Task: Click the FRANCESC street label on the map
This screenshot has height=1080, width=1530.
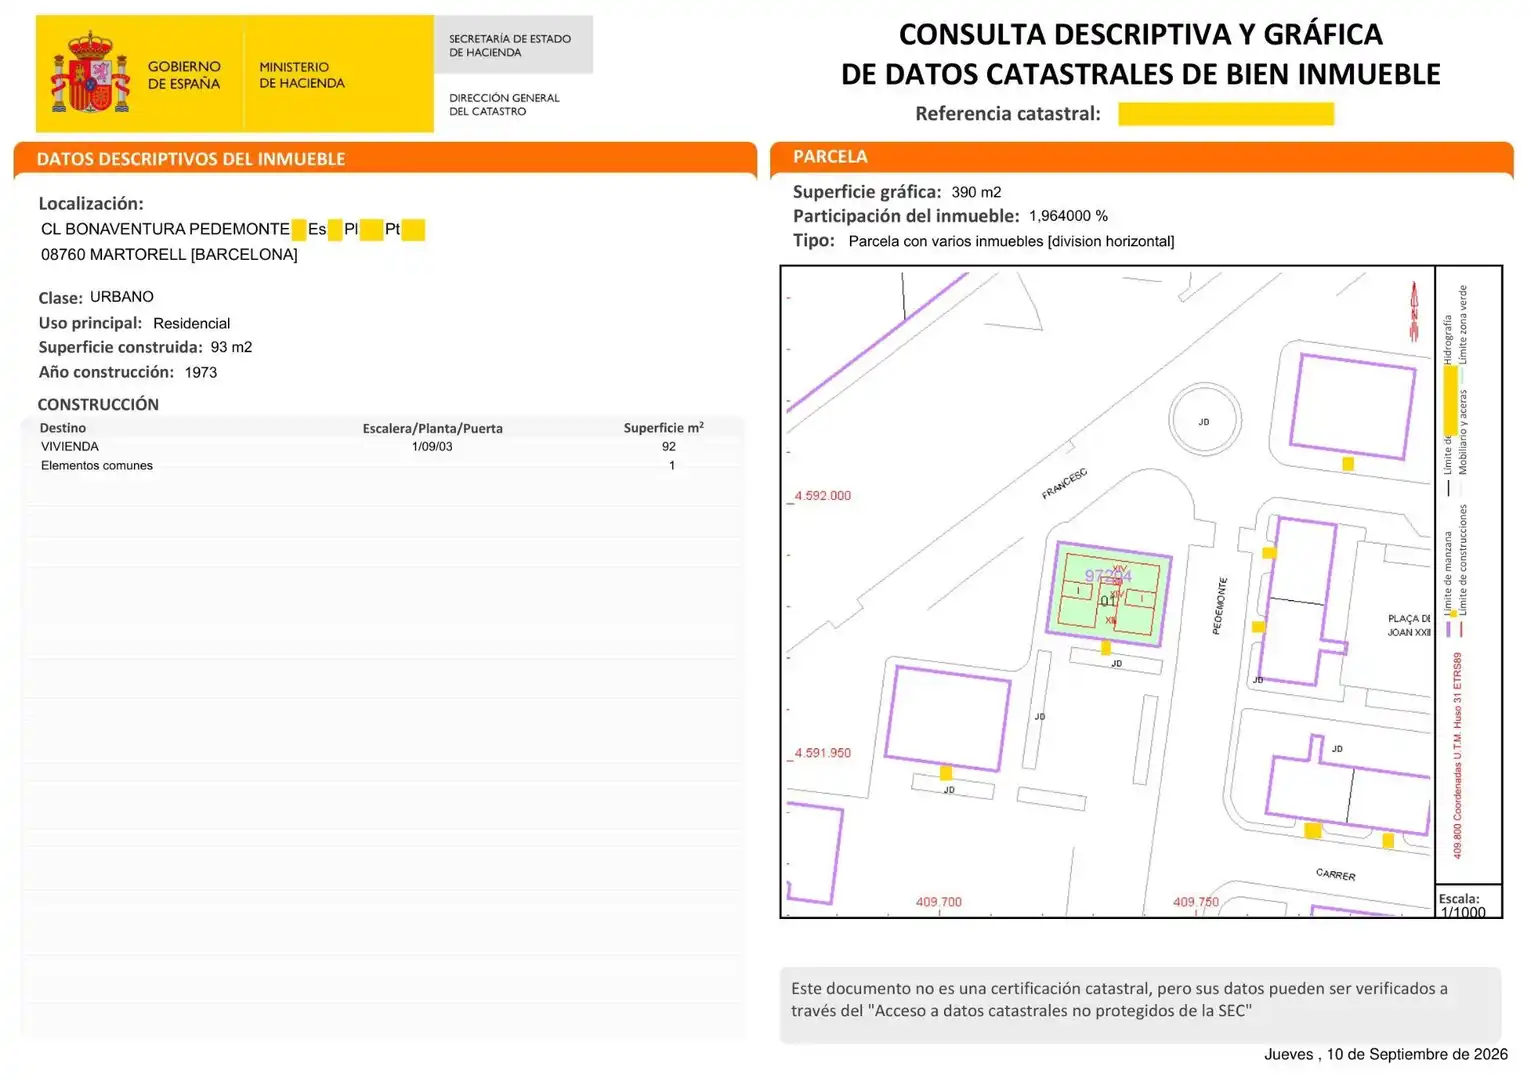Action: pos(1064,484)
